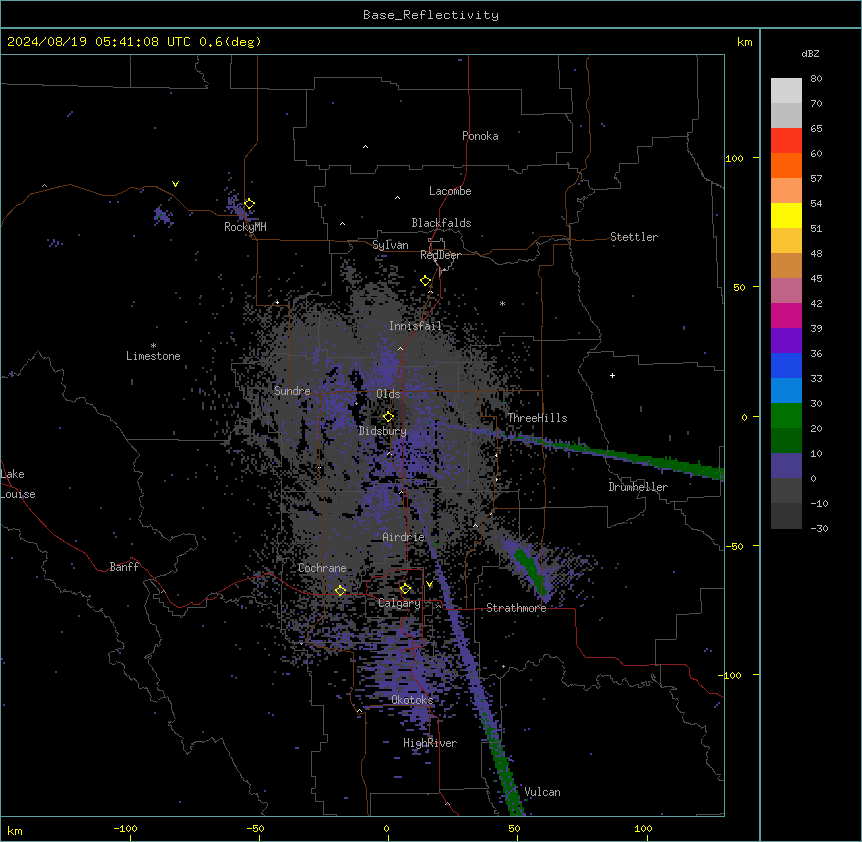This screenshot has height=842, width=862.
Task: Select the Lake Louise label
Action: coord(18,484)
